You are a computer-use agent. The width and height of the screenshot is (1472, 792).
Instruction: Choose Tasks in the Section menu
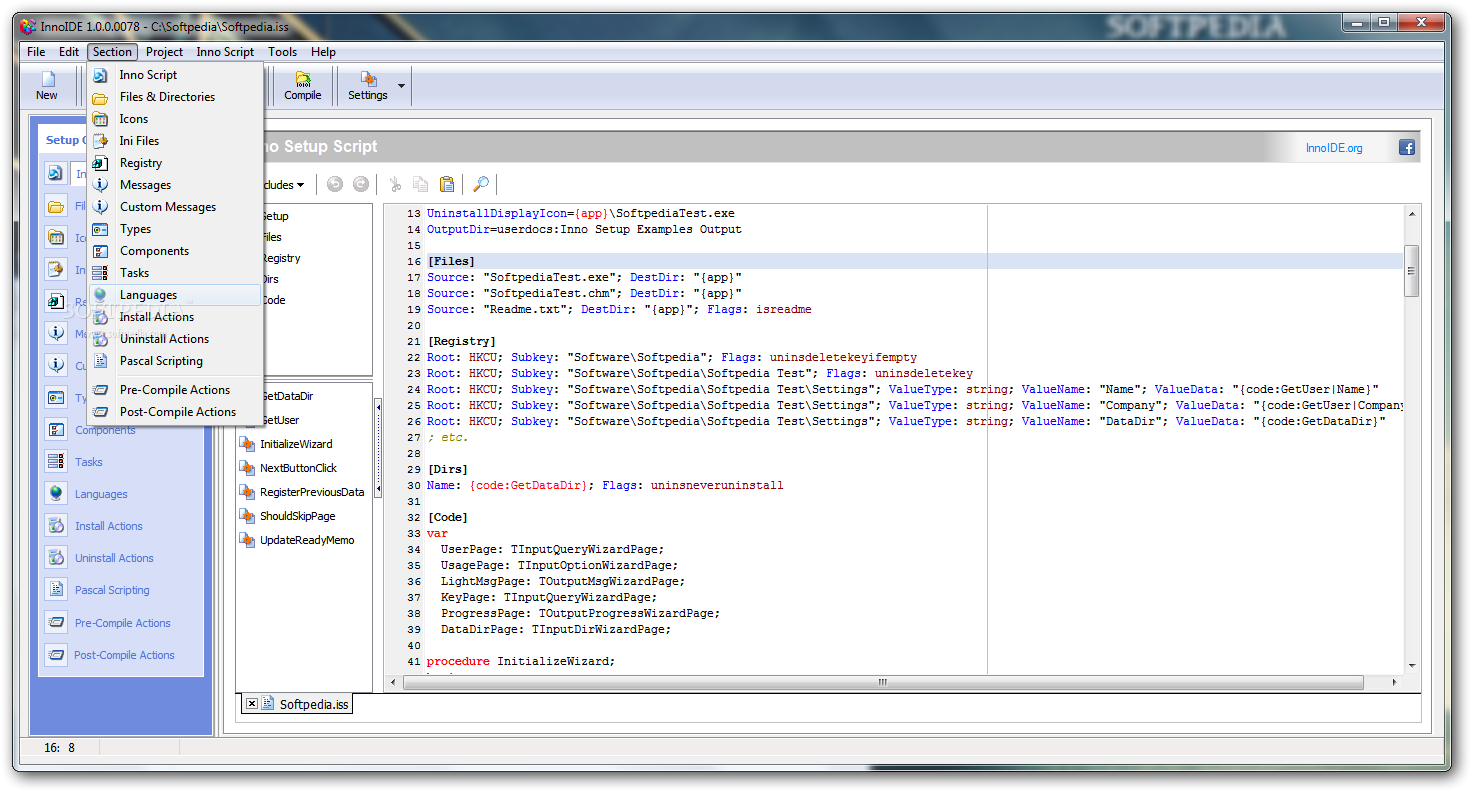(x=176, y=273)
